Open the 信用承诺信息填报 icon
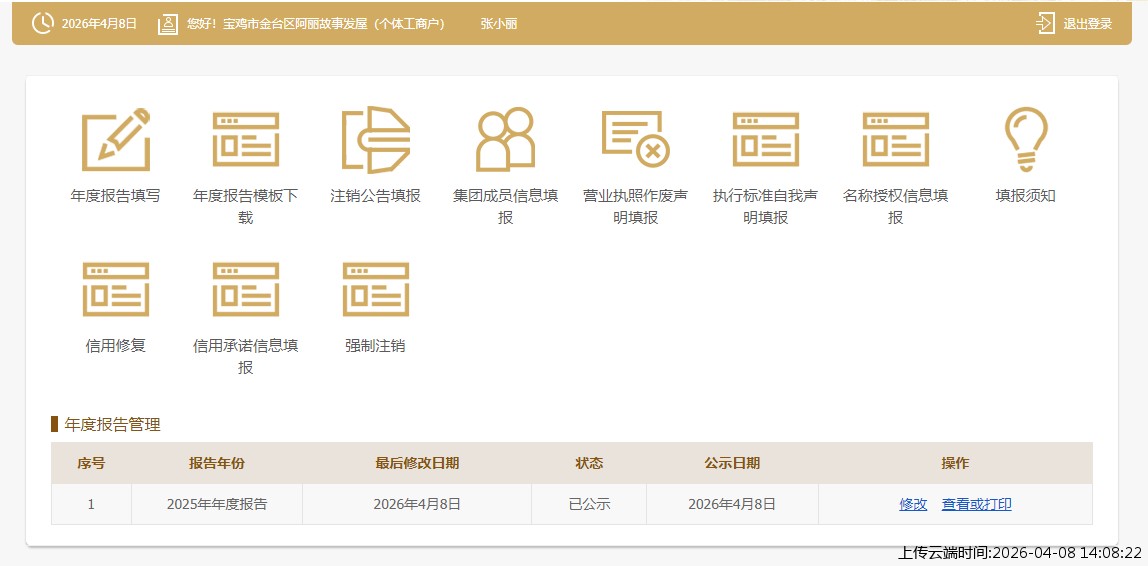Screen dimensions: 1148x566 click(246, 290)
